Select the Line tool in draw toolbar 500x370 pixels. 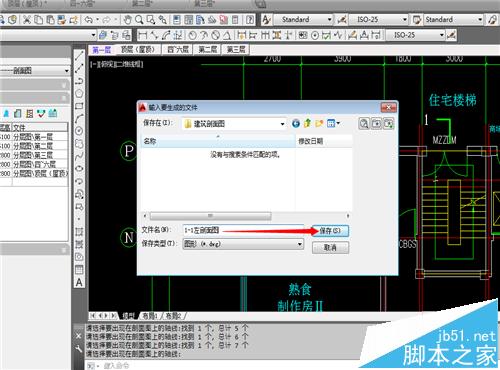(79, 56)
